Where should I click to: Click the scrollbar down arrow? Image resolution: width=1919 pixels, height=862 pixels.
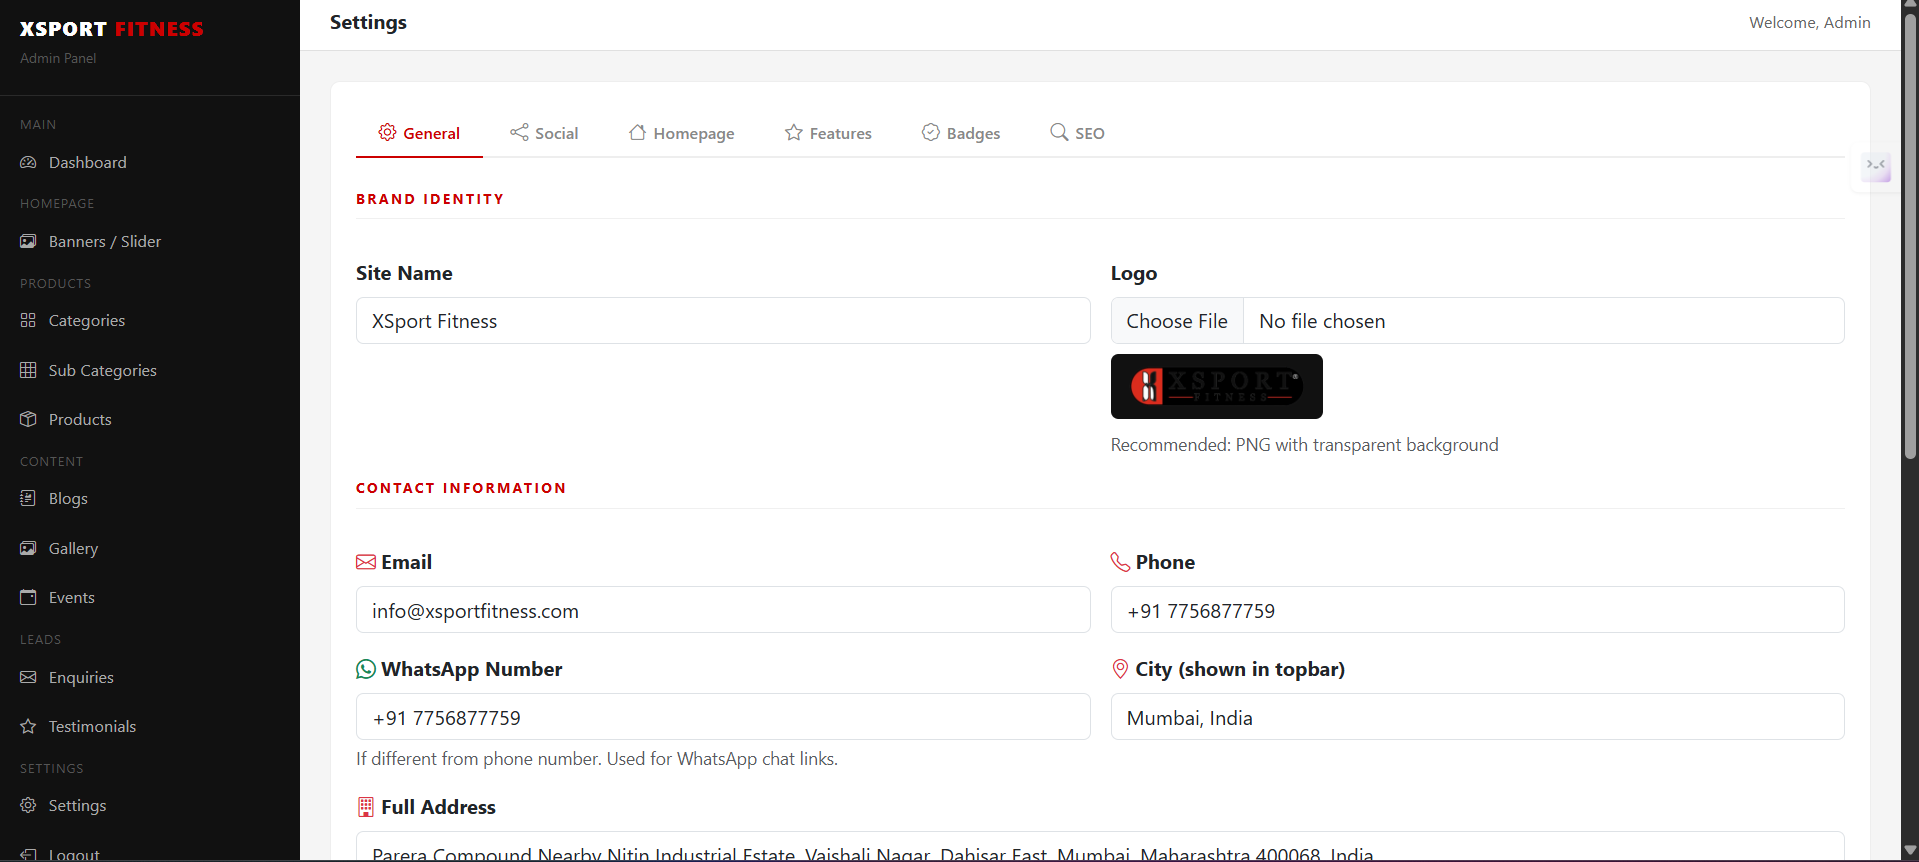coord(1910,852)
